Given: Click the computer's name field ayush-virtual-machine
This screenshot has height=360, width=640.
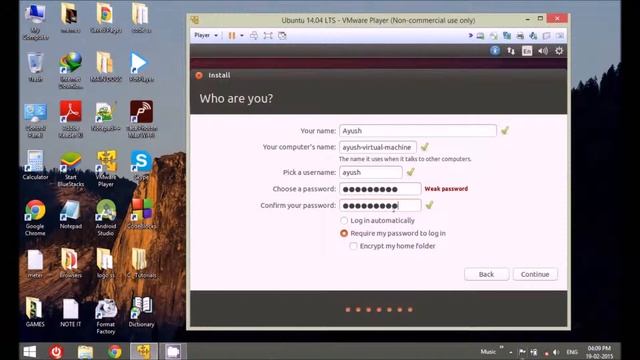Looking at the screenshot, I should (x=378, y=147).
